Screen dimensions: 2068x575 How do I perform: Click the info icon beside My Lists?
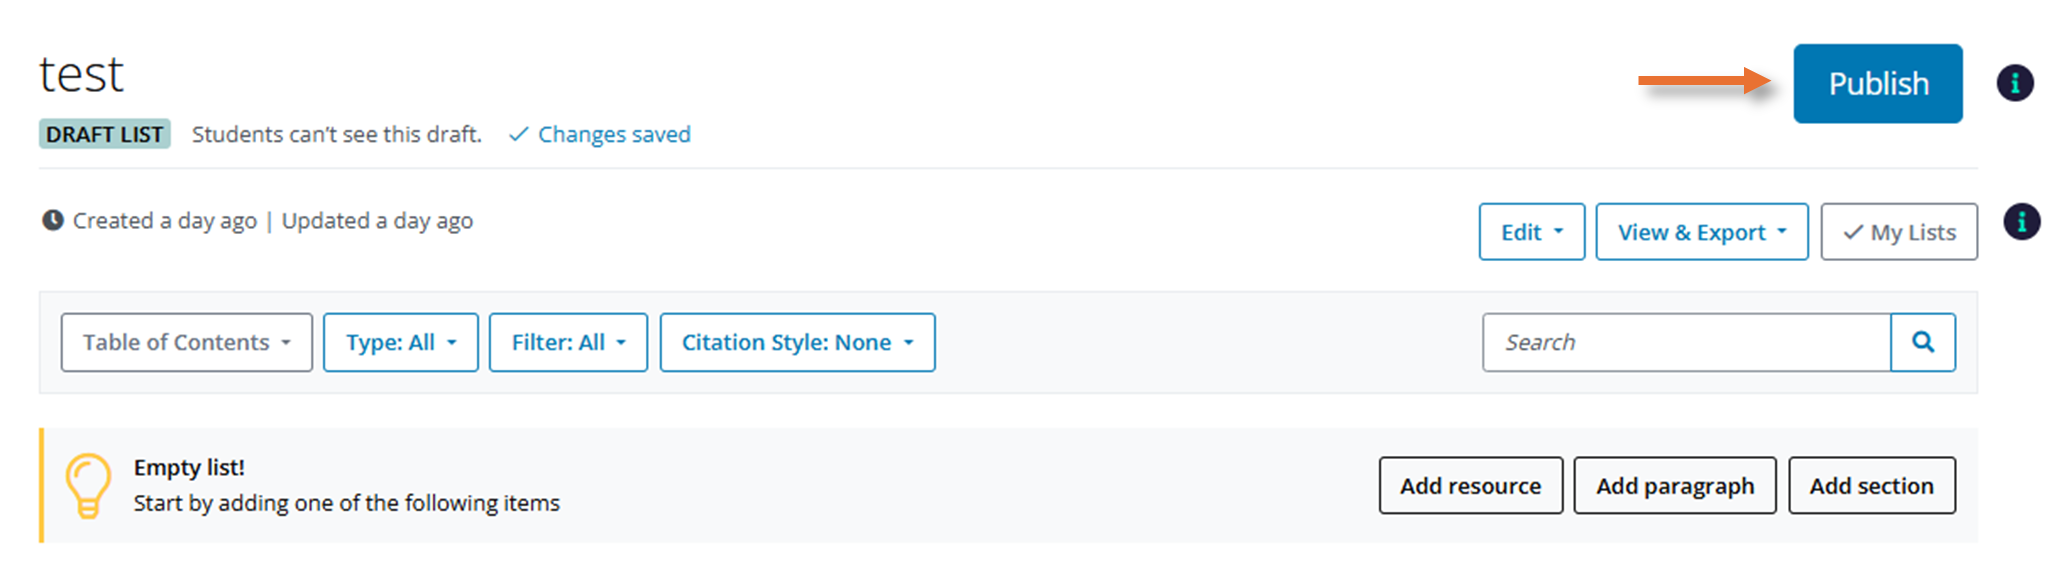tap(2021, 221)
